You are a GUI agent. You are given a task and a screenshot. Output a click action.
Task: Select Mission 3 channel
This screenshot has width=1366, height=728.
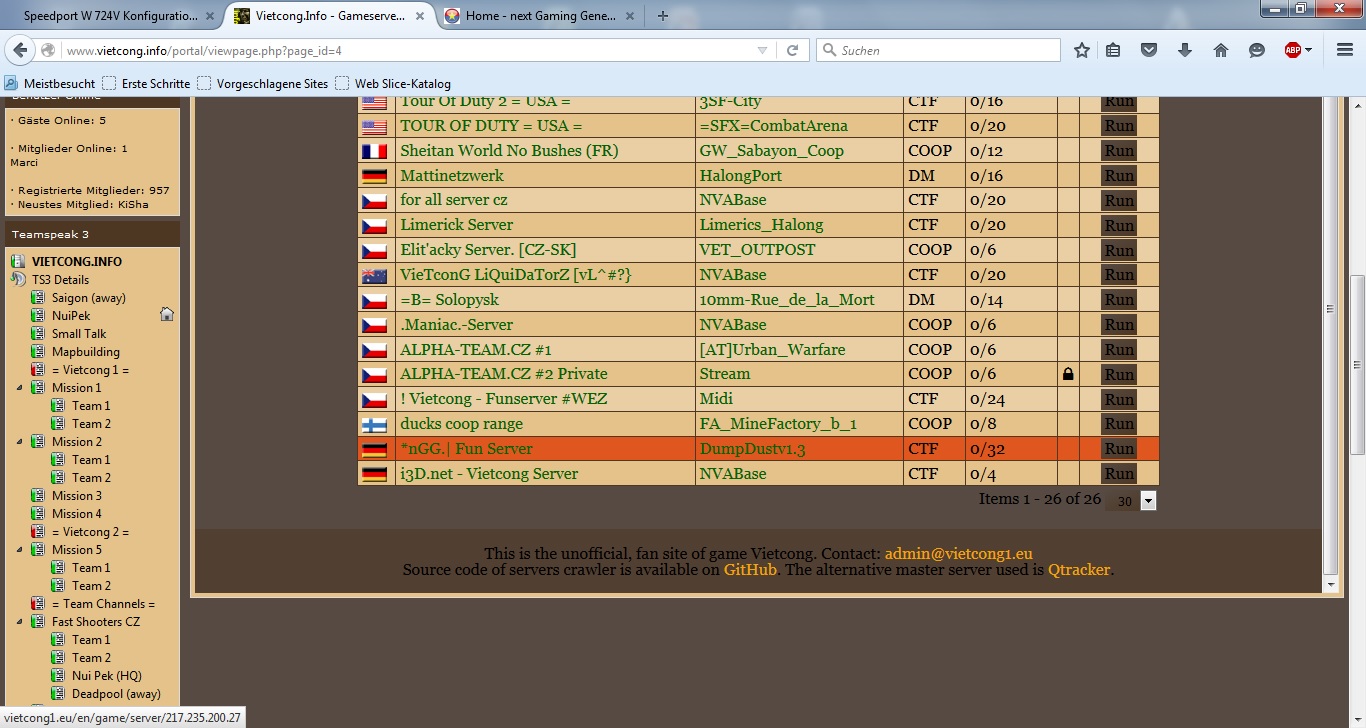[x=77, y=496]
